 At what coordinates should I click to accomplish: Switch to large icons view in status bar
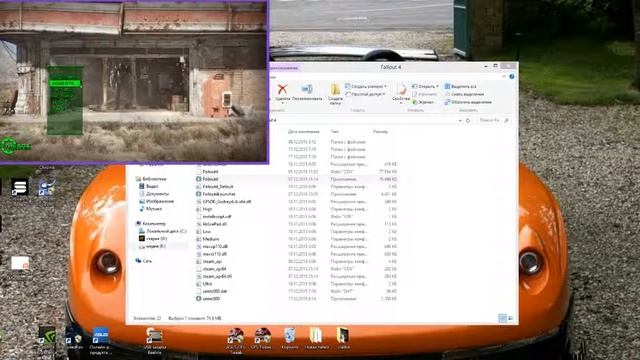(510, 318)
